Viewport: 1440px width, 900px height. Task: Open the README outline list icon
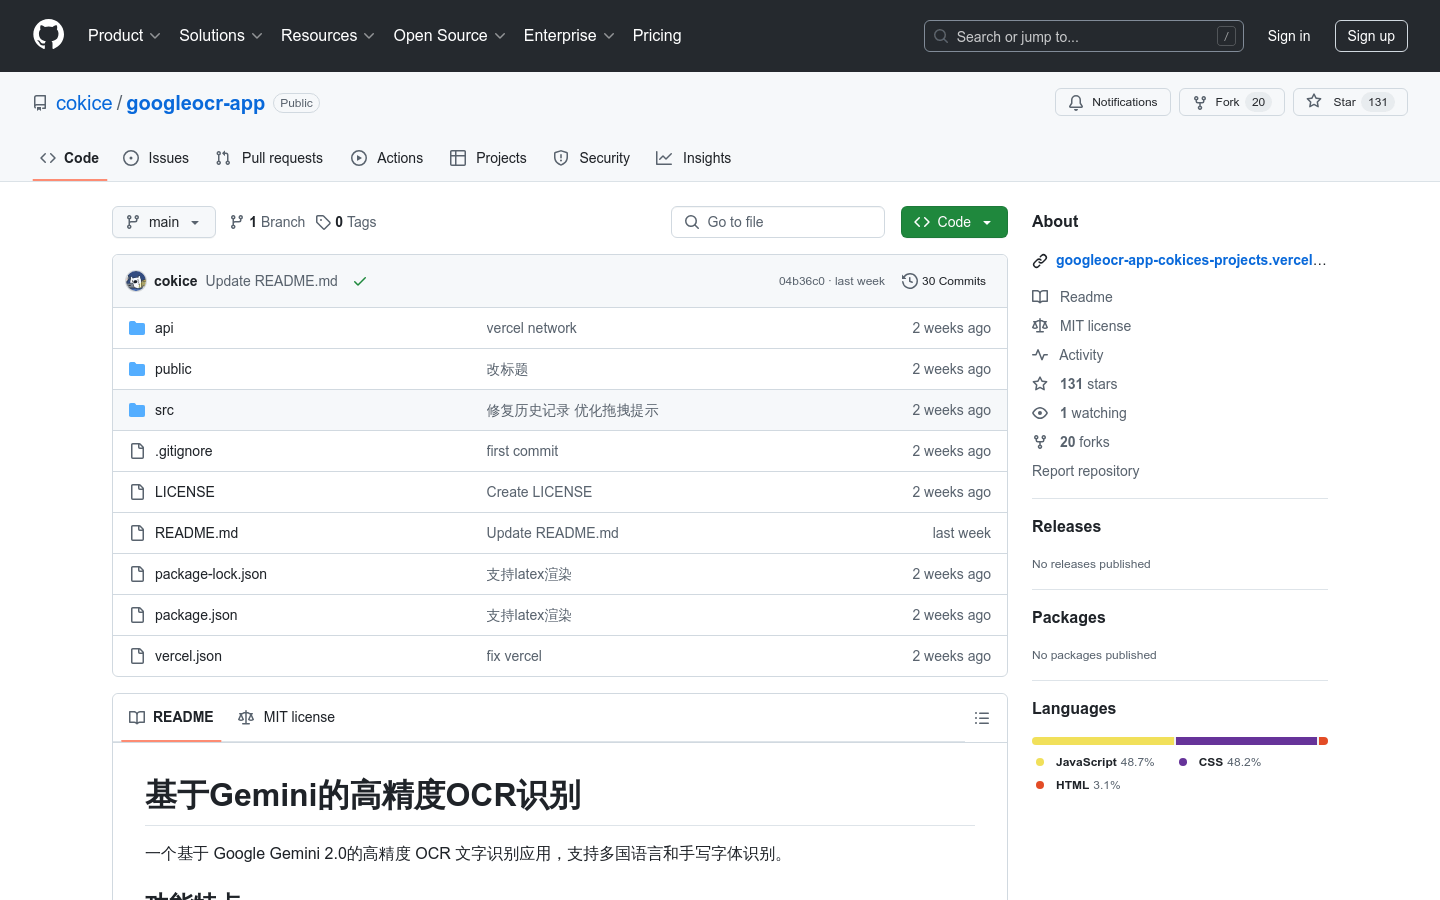982,718
